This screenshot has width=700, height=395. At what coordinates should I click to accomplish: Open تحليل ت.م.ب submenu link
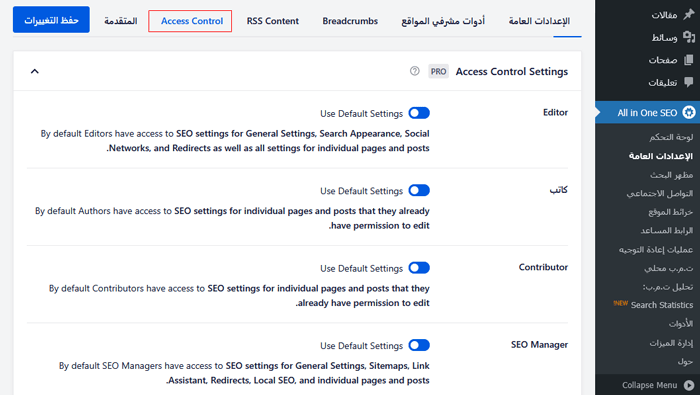[x=668, y=287]
